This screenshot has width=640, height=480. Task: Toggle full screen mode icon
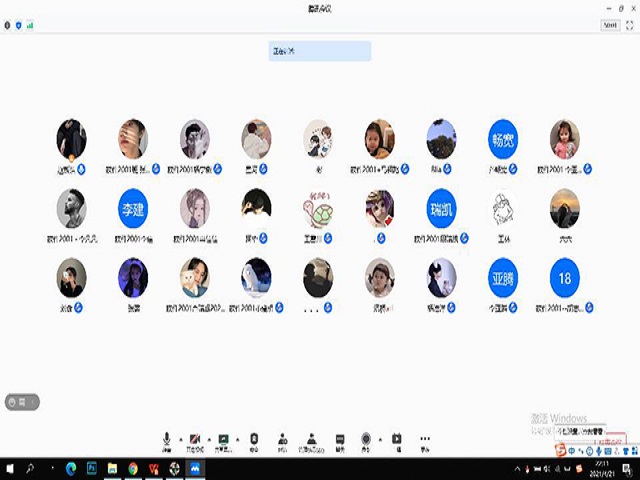pos(630,25)
